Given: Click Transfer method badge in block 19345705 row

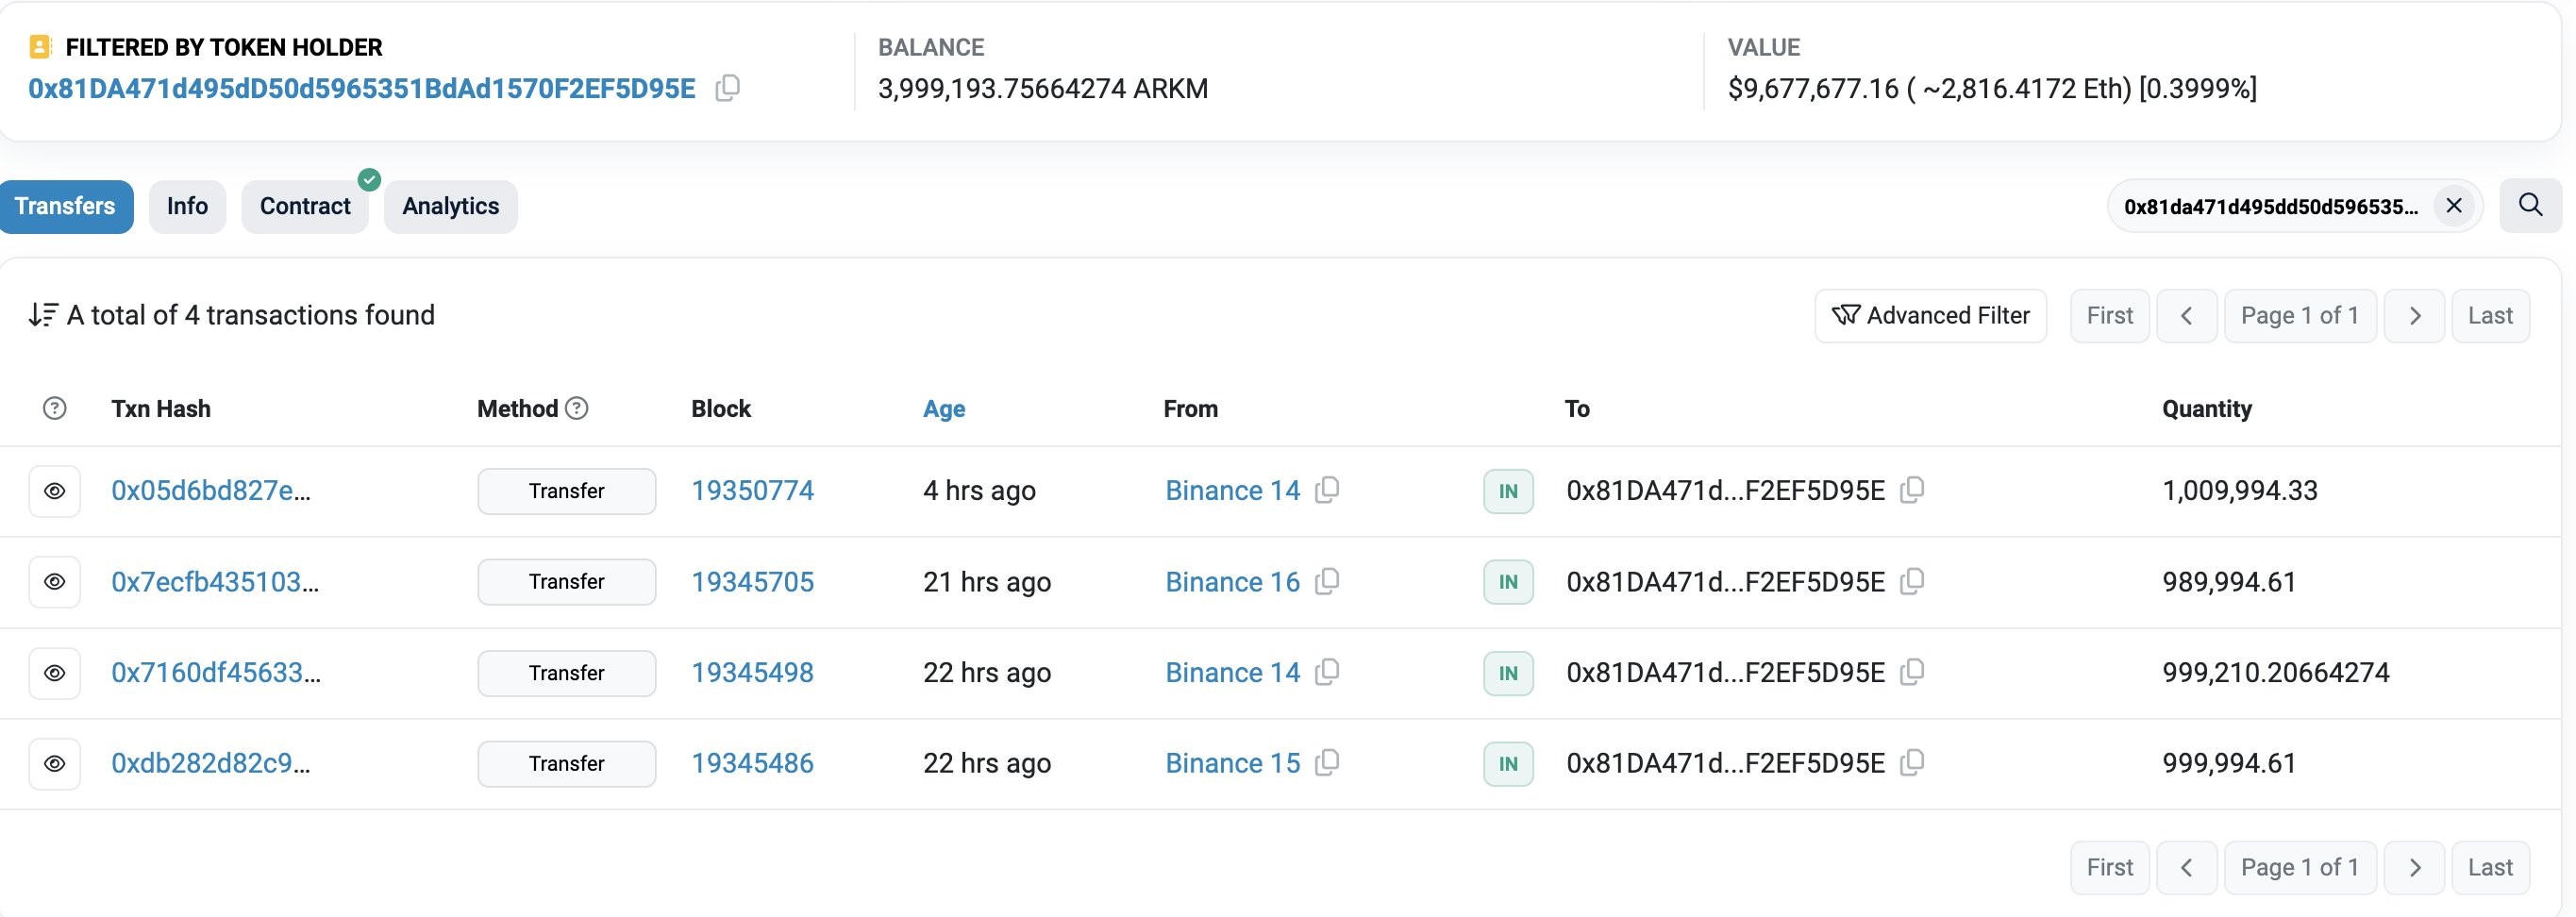Looking at the screenshot, I should click(566, 582).
